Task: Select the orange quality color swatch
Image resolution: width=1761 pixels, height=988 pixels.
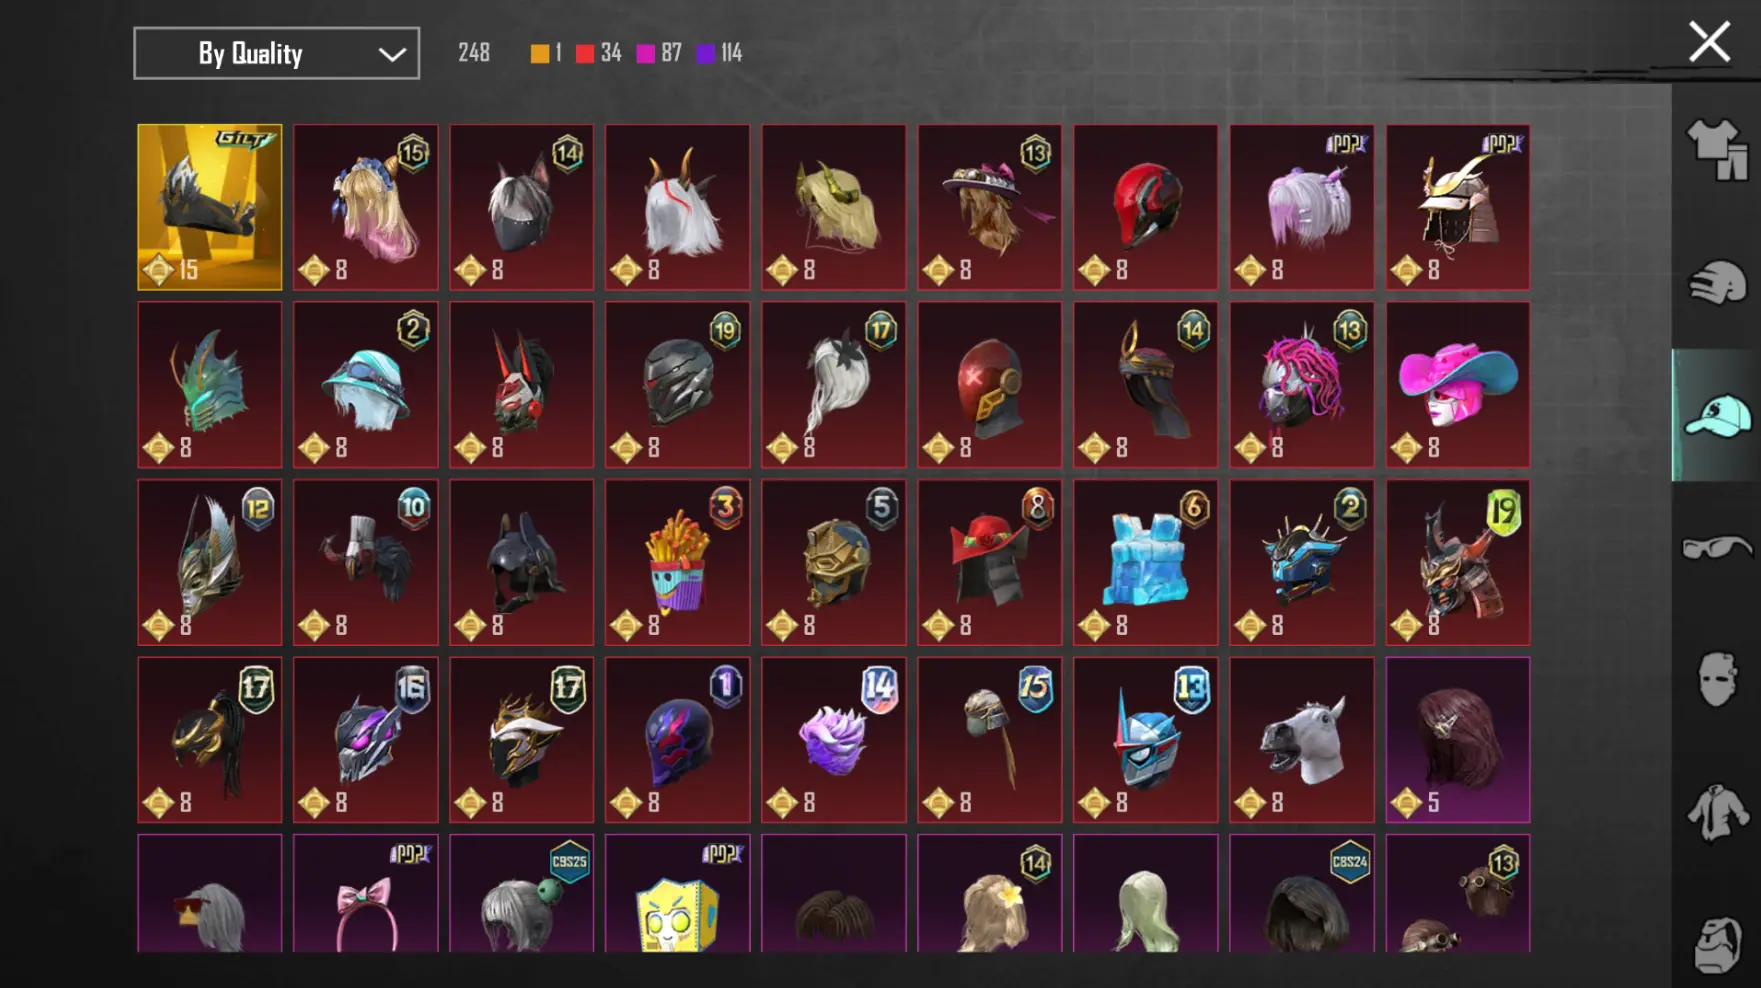Action: click(x=539, y=53)
